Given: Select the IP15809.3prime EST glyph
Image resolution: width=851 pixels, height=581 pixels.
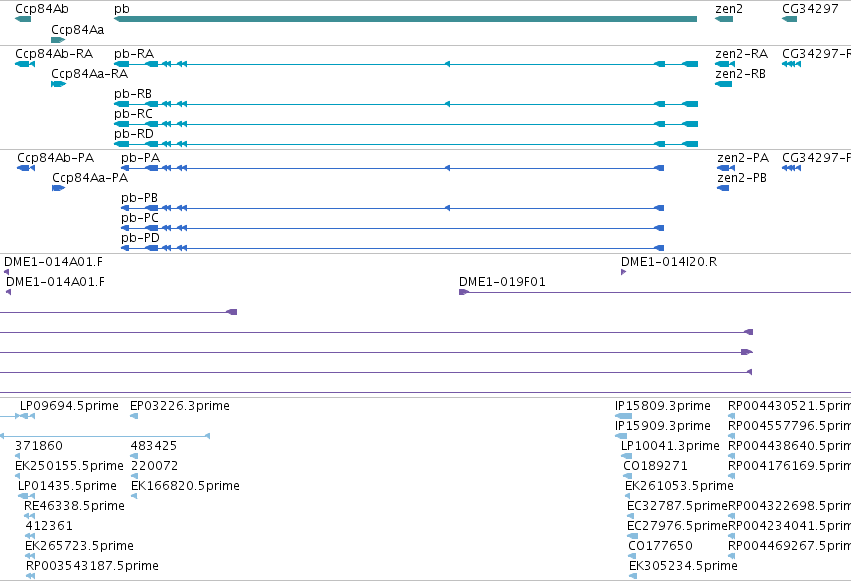Looking at the screenshot, I should [x=623, y=416].
